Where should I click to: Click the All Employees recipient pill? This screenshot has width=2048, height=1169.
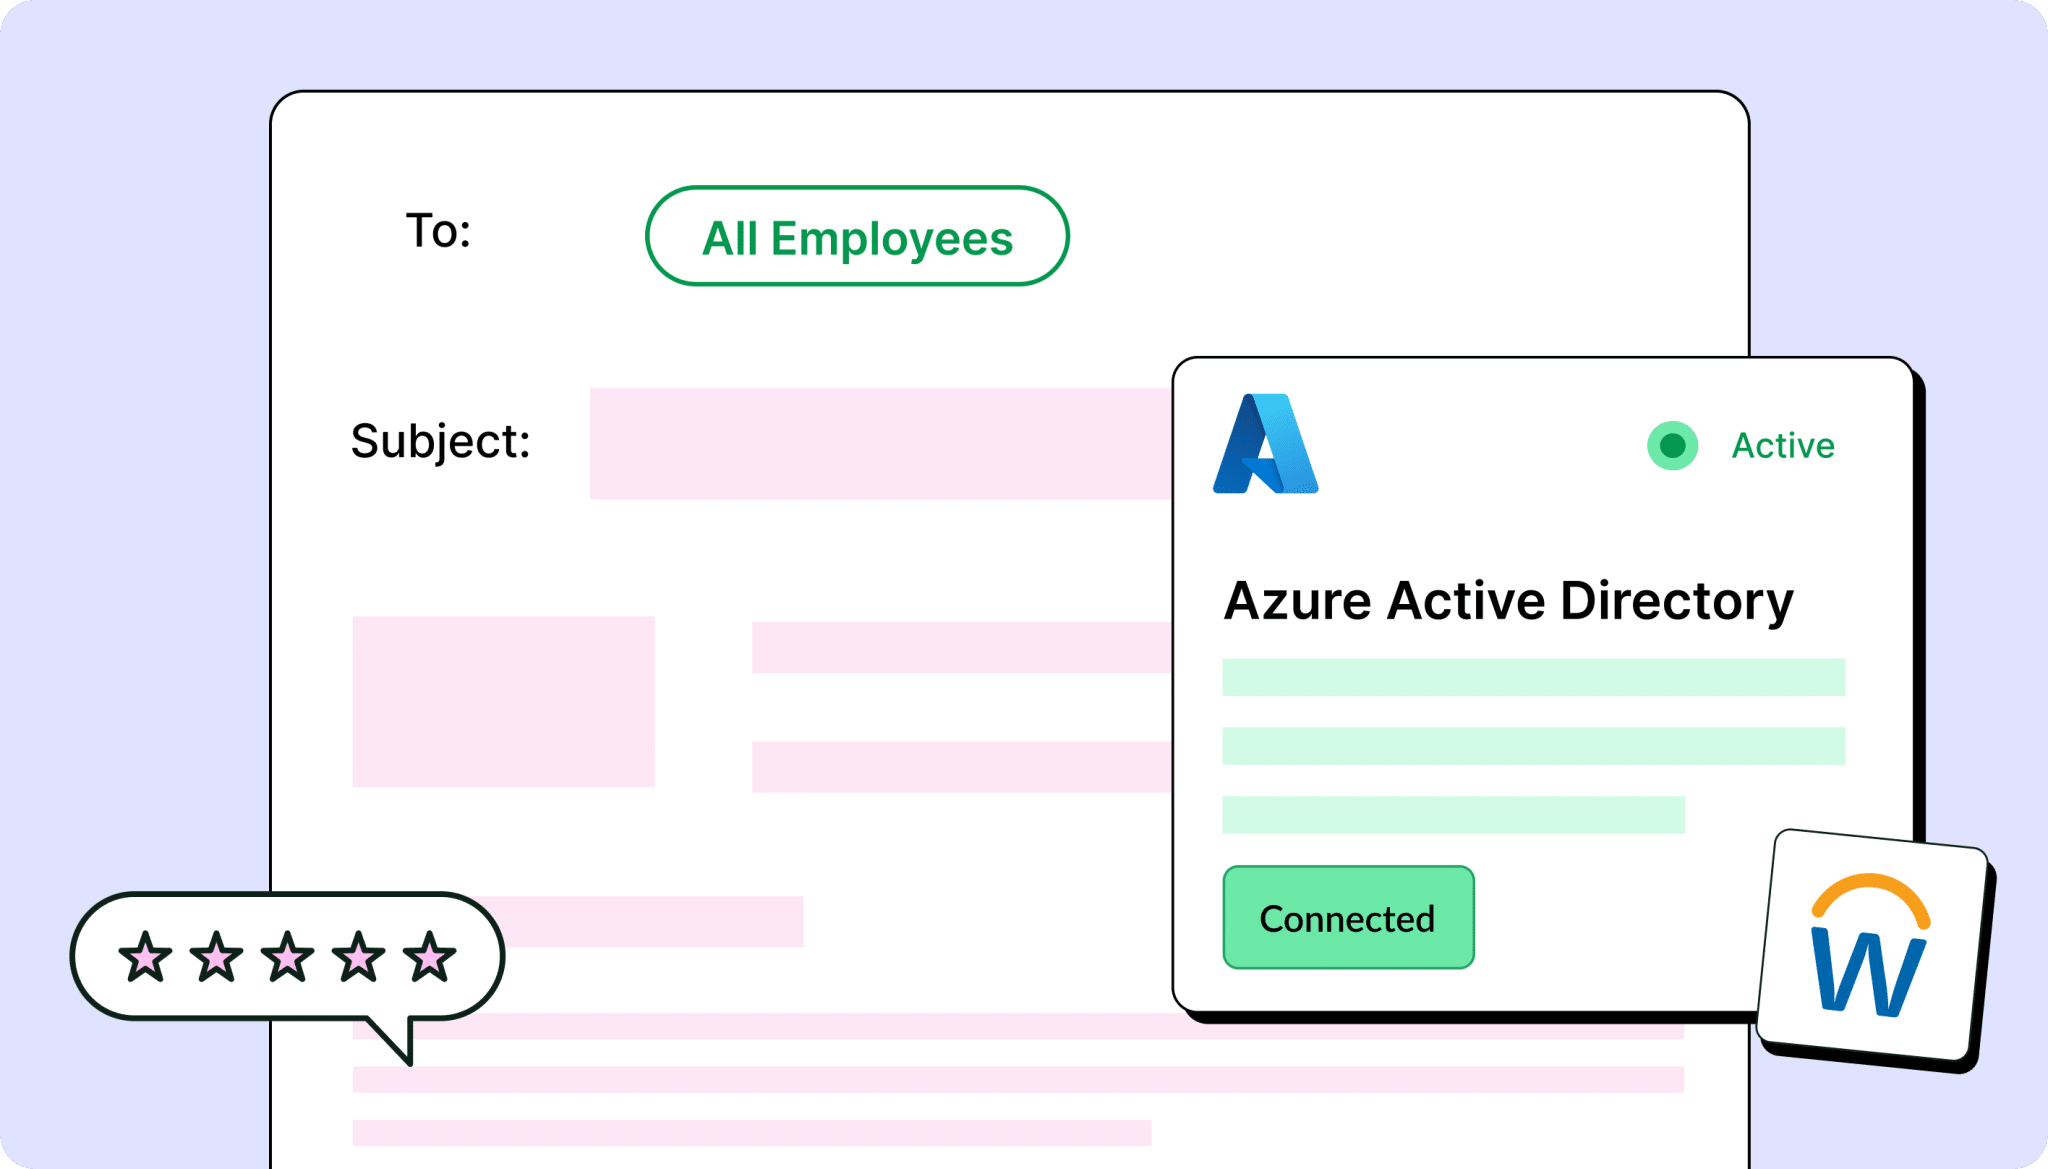point(857,236)
